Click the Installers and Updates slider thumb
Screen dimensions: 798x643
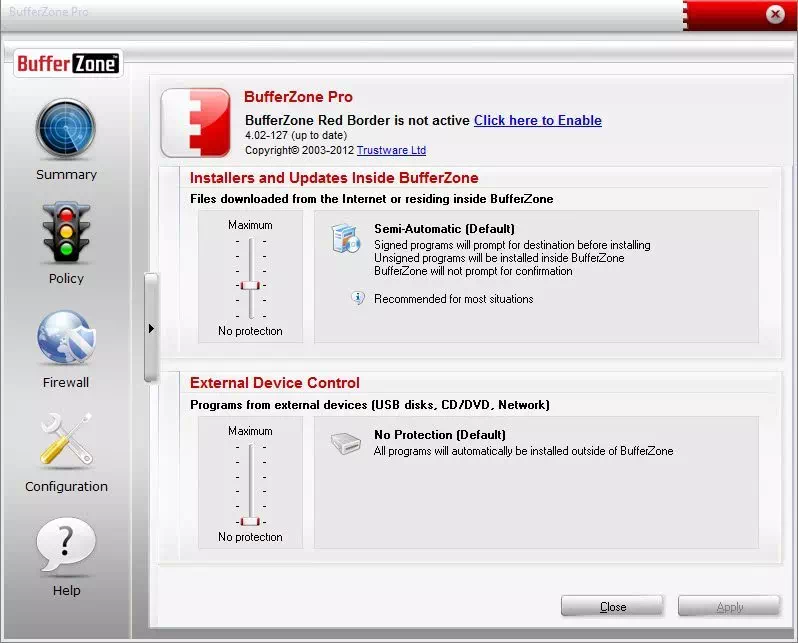[250, 286]
